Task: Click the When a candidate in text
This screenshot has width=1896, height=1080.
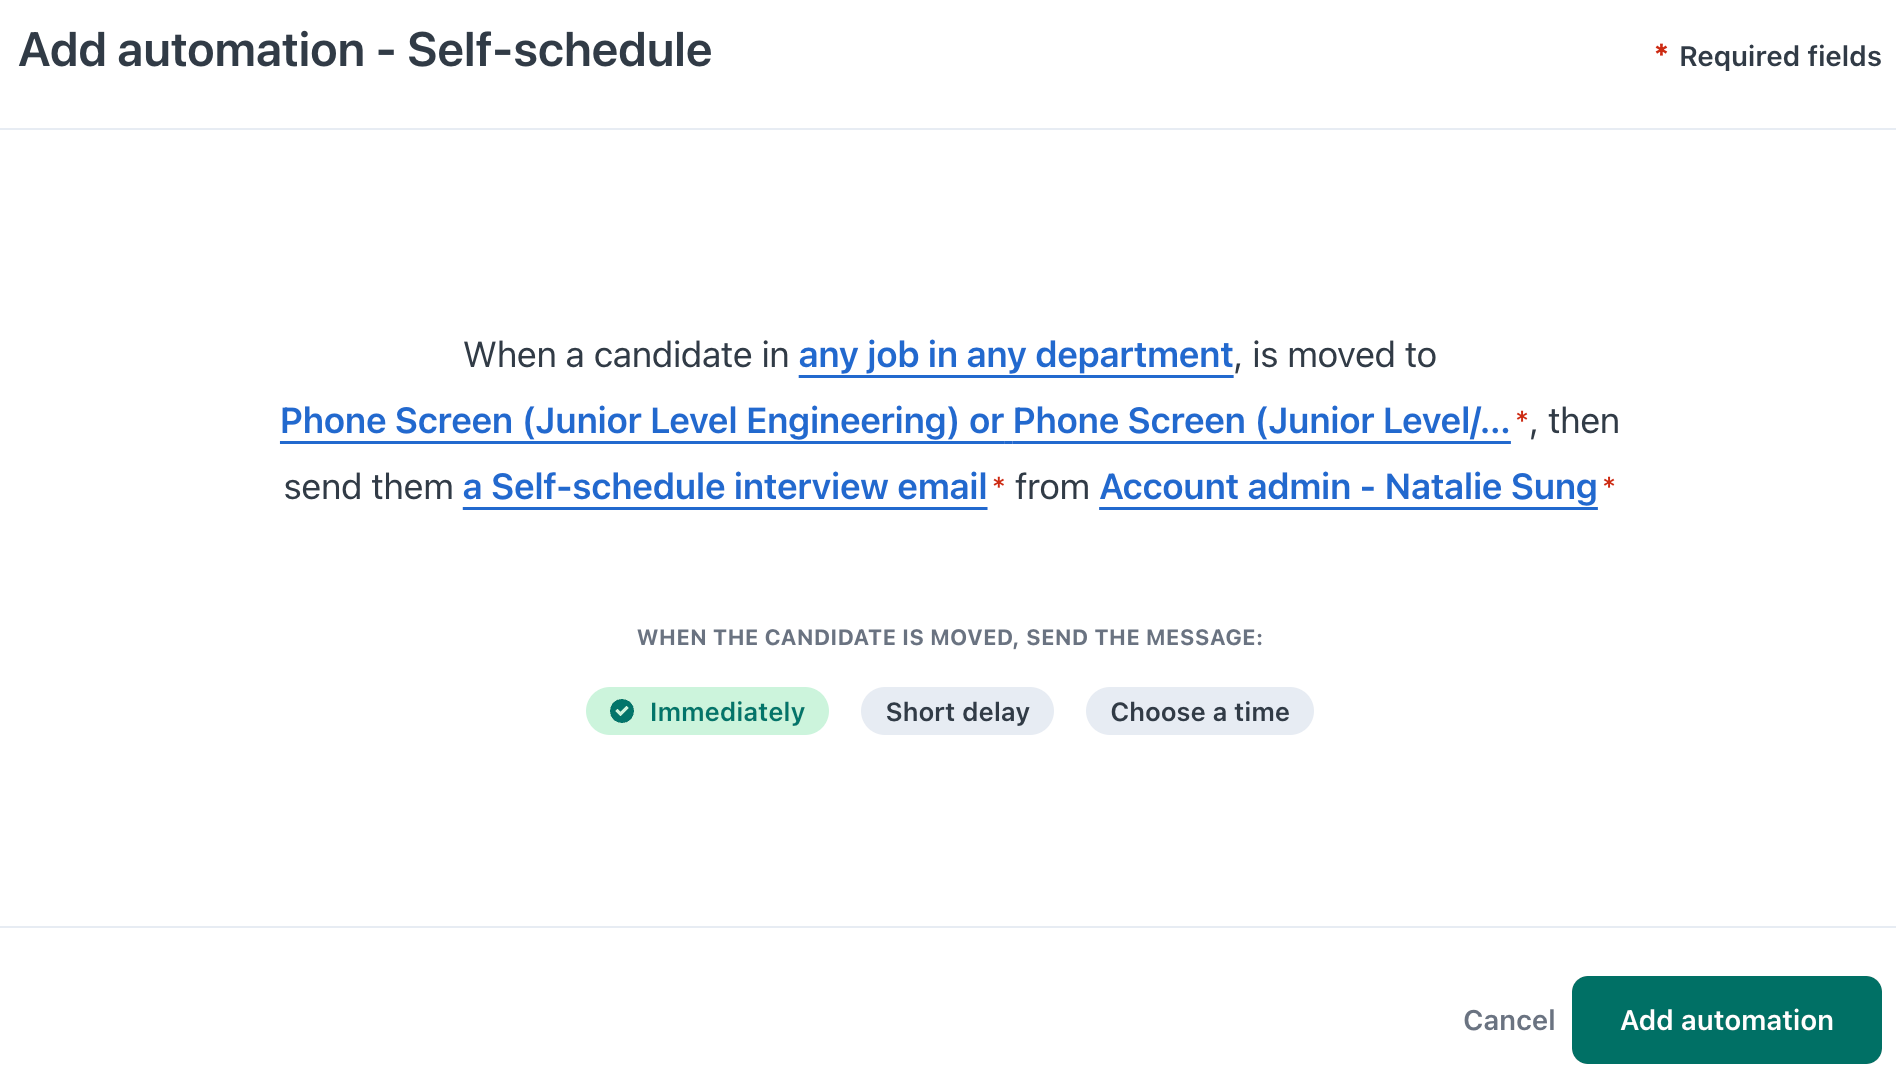Action: [x=626, y=355]
